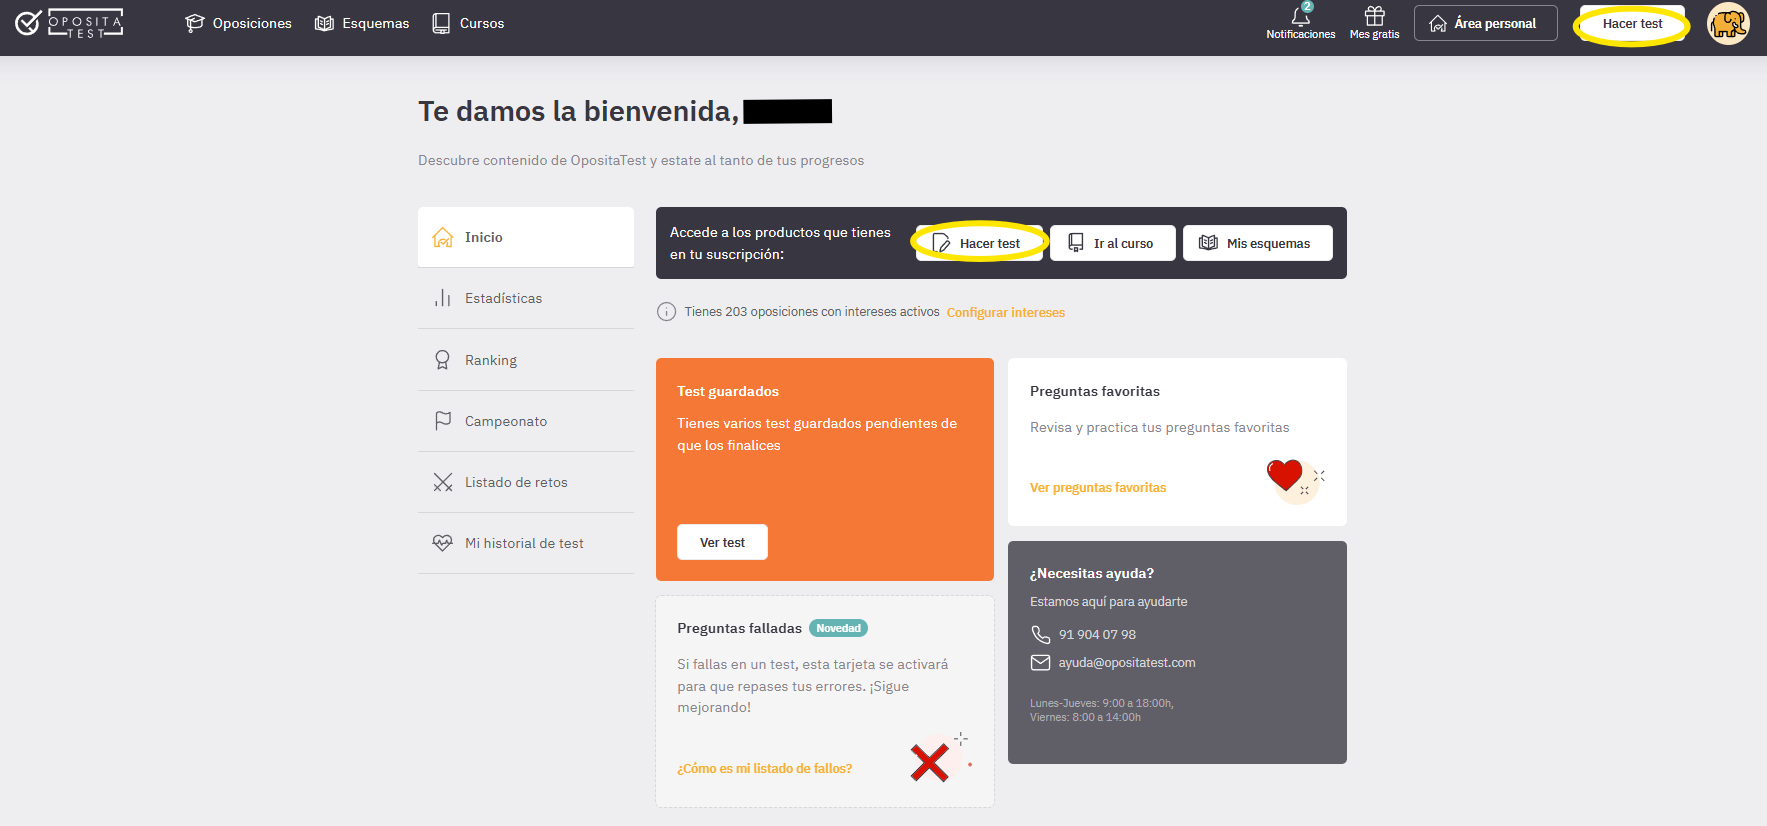Click the Cursos tablet icon
This screenshot has height=826, width=1767.
(441, 23)
